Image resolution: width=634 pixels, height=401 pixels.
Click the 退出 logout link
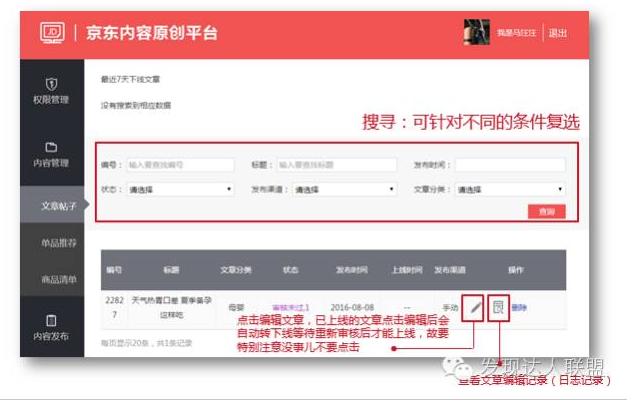pyautogui.click(x=558, y=33)
